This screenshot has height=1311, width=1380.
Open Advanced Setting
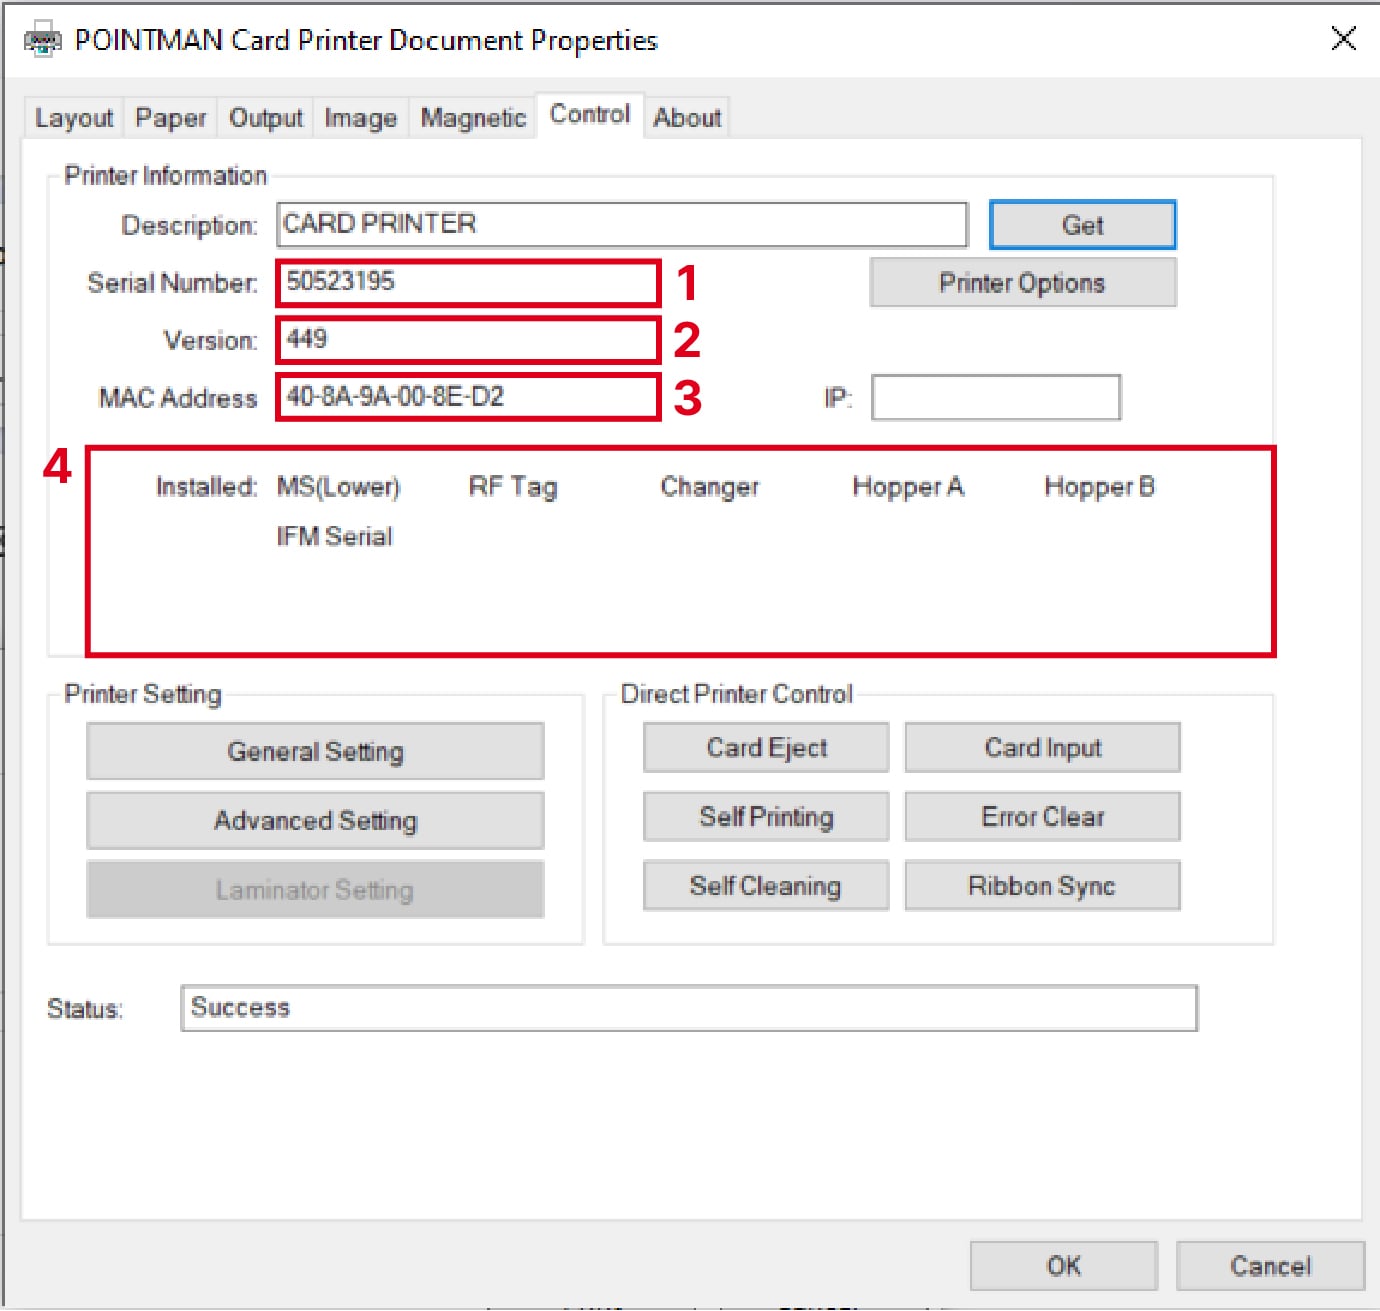click(315, 820)
